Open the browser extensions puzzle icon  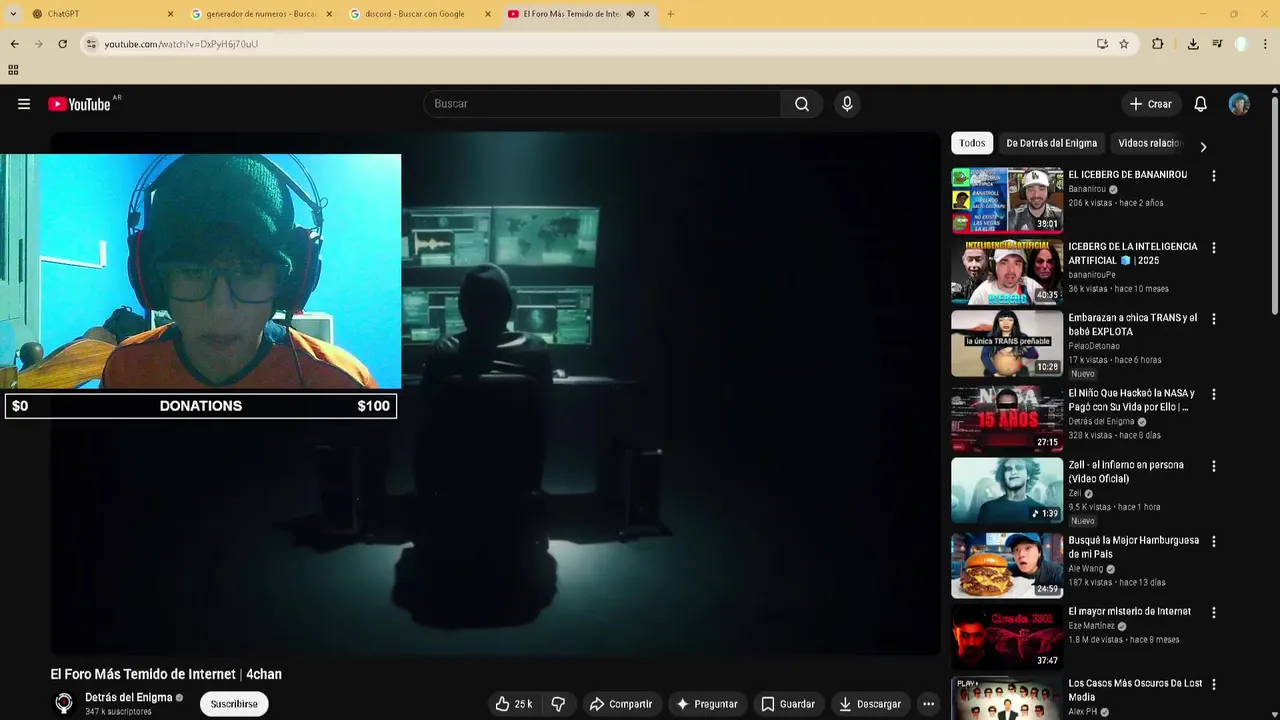pos(1158,44)
